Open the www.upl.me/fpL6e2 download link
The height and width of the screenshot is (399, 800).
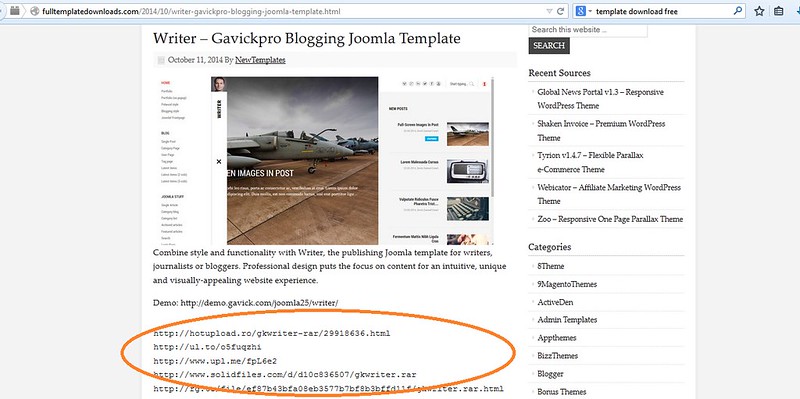(215, 361)
